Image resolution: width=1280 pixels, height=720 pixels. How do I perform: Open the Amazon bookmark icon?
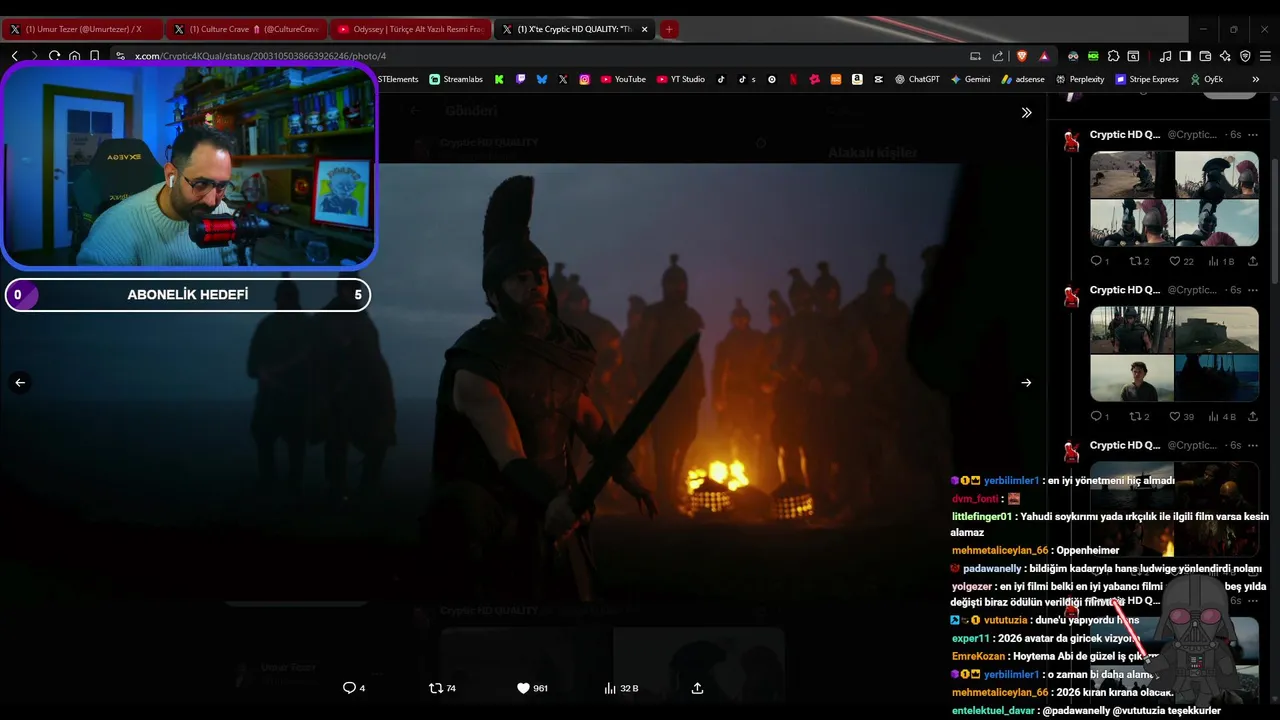click(857, 79)
